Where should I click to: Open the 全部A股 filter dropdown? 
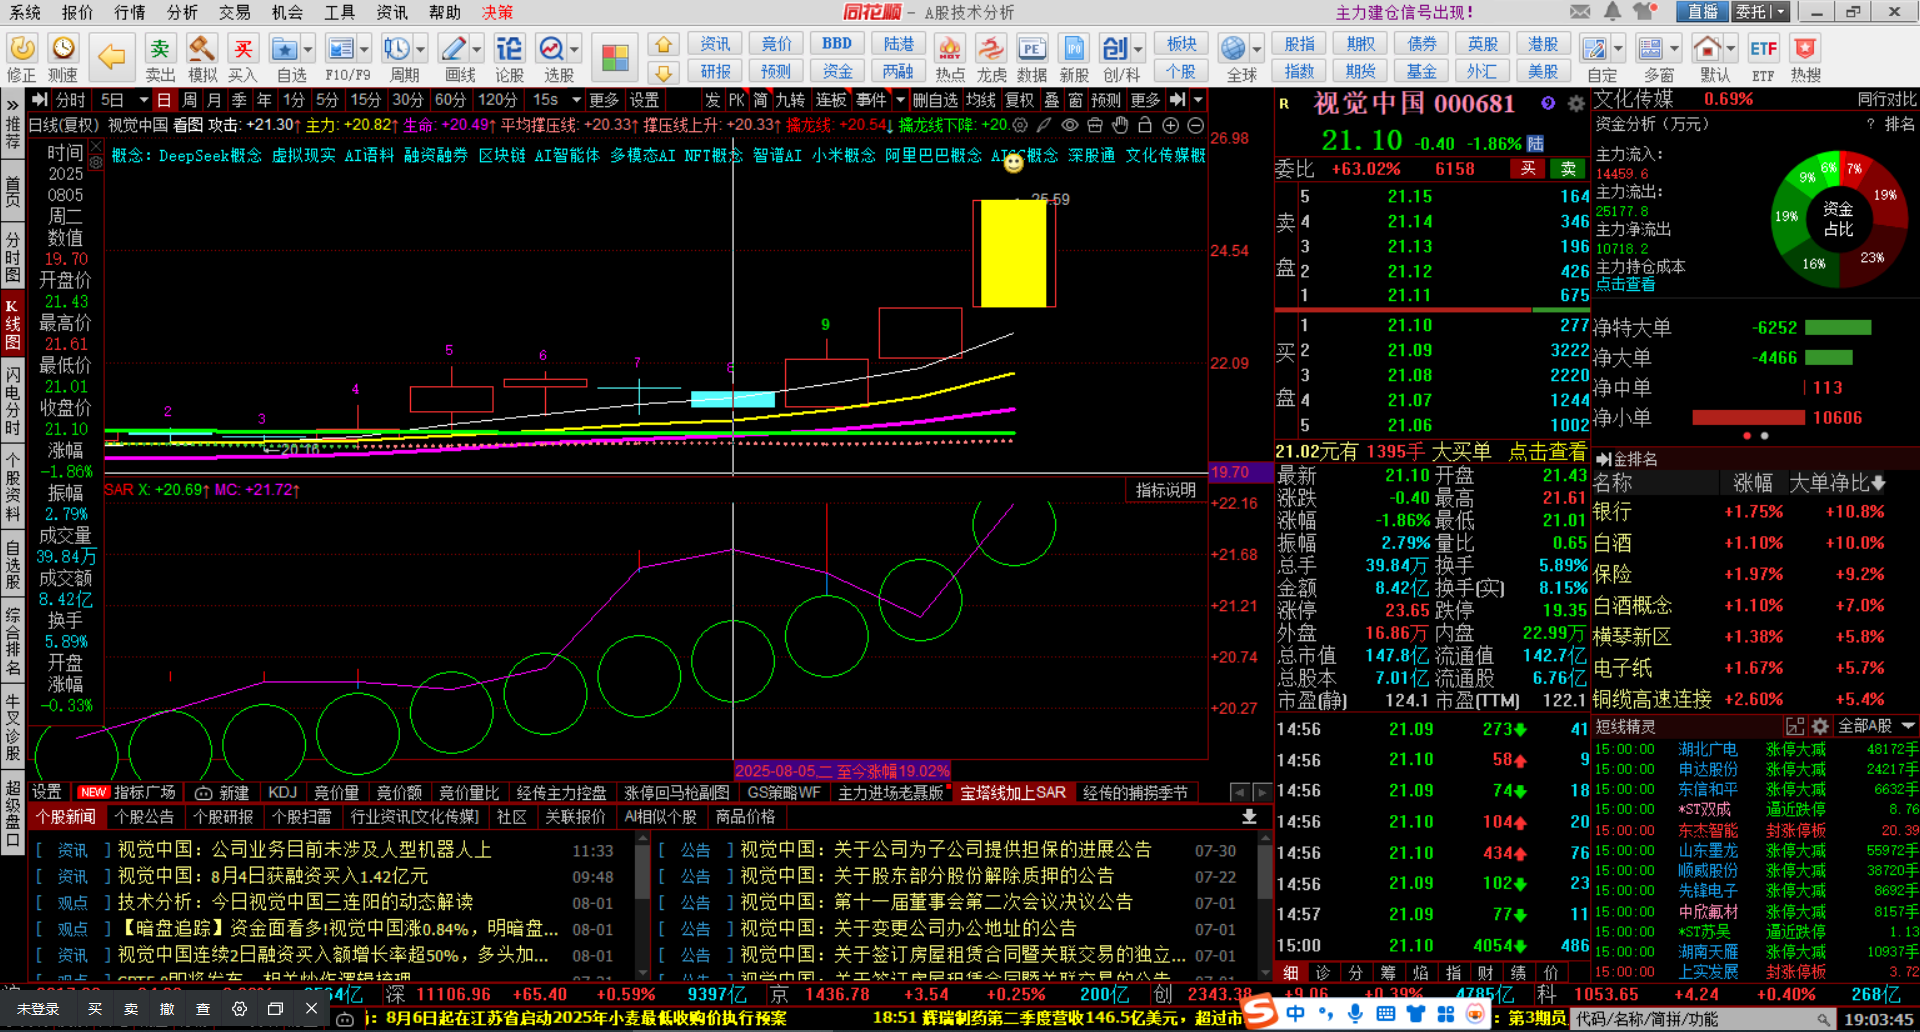click(x=1876, y=726)
